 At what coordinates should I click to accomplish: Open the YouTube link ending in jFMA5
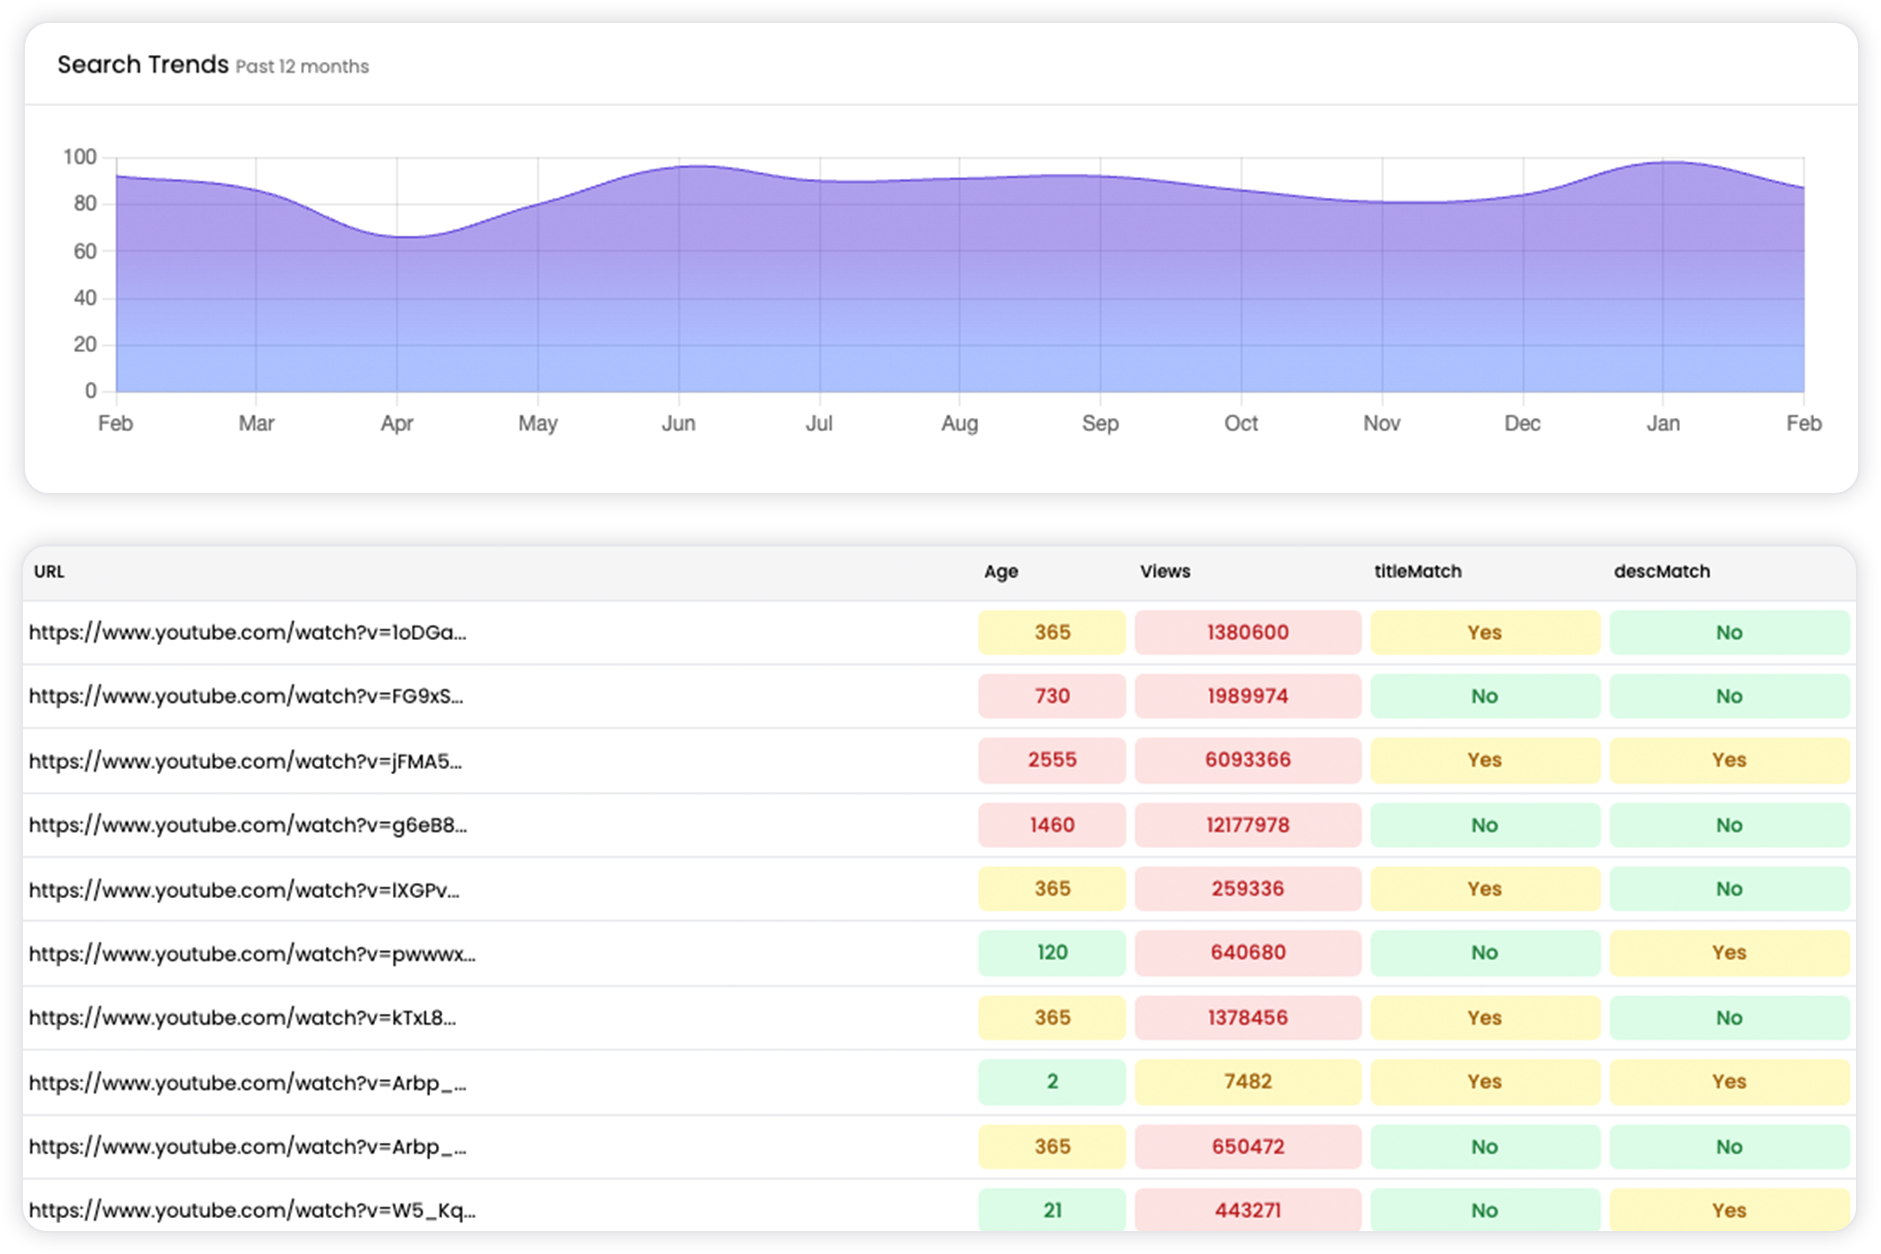(246, 760)
